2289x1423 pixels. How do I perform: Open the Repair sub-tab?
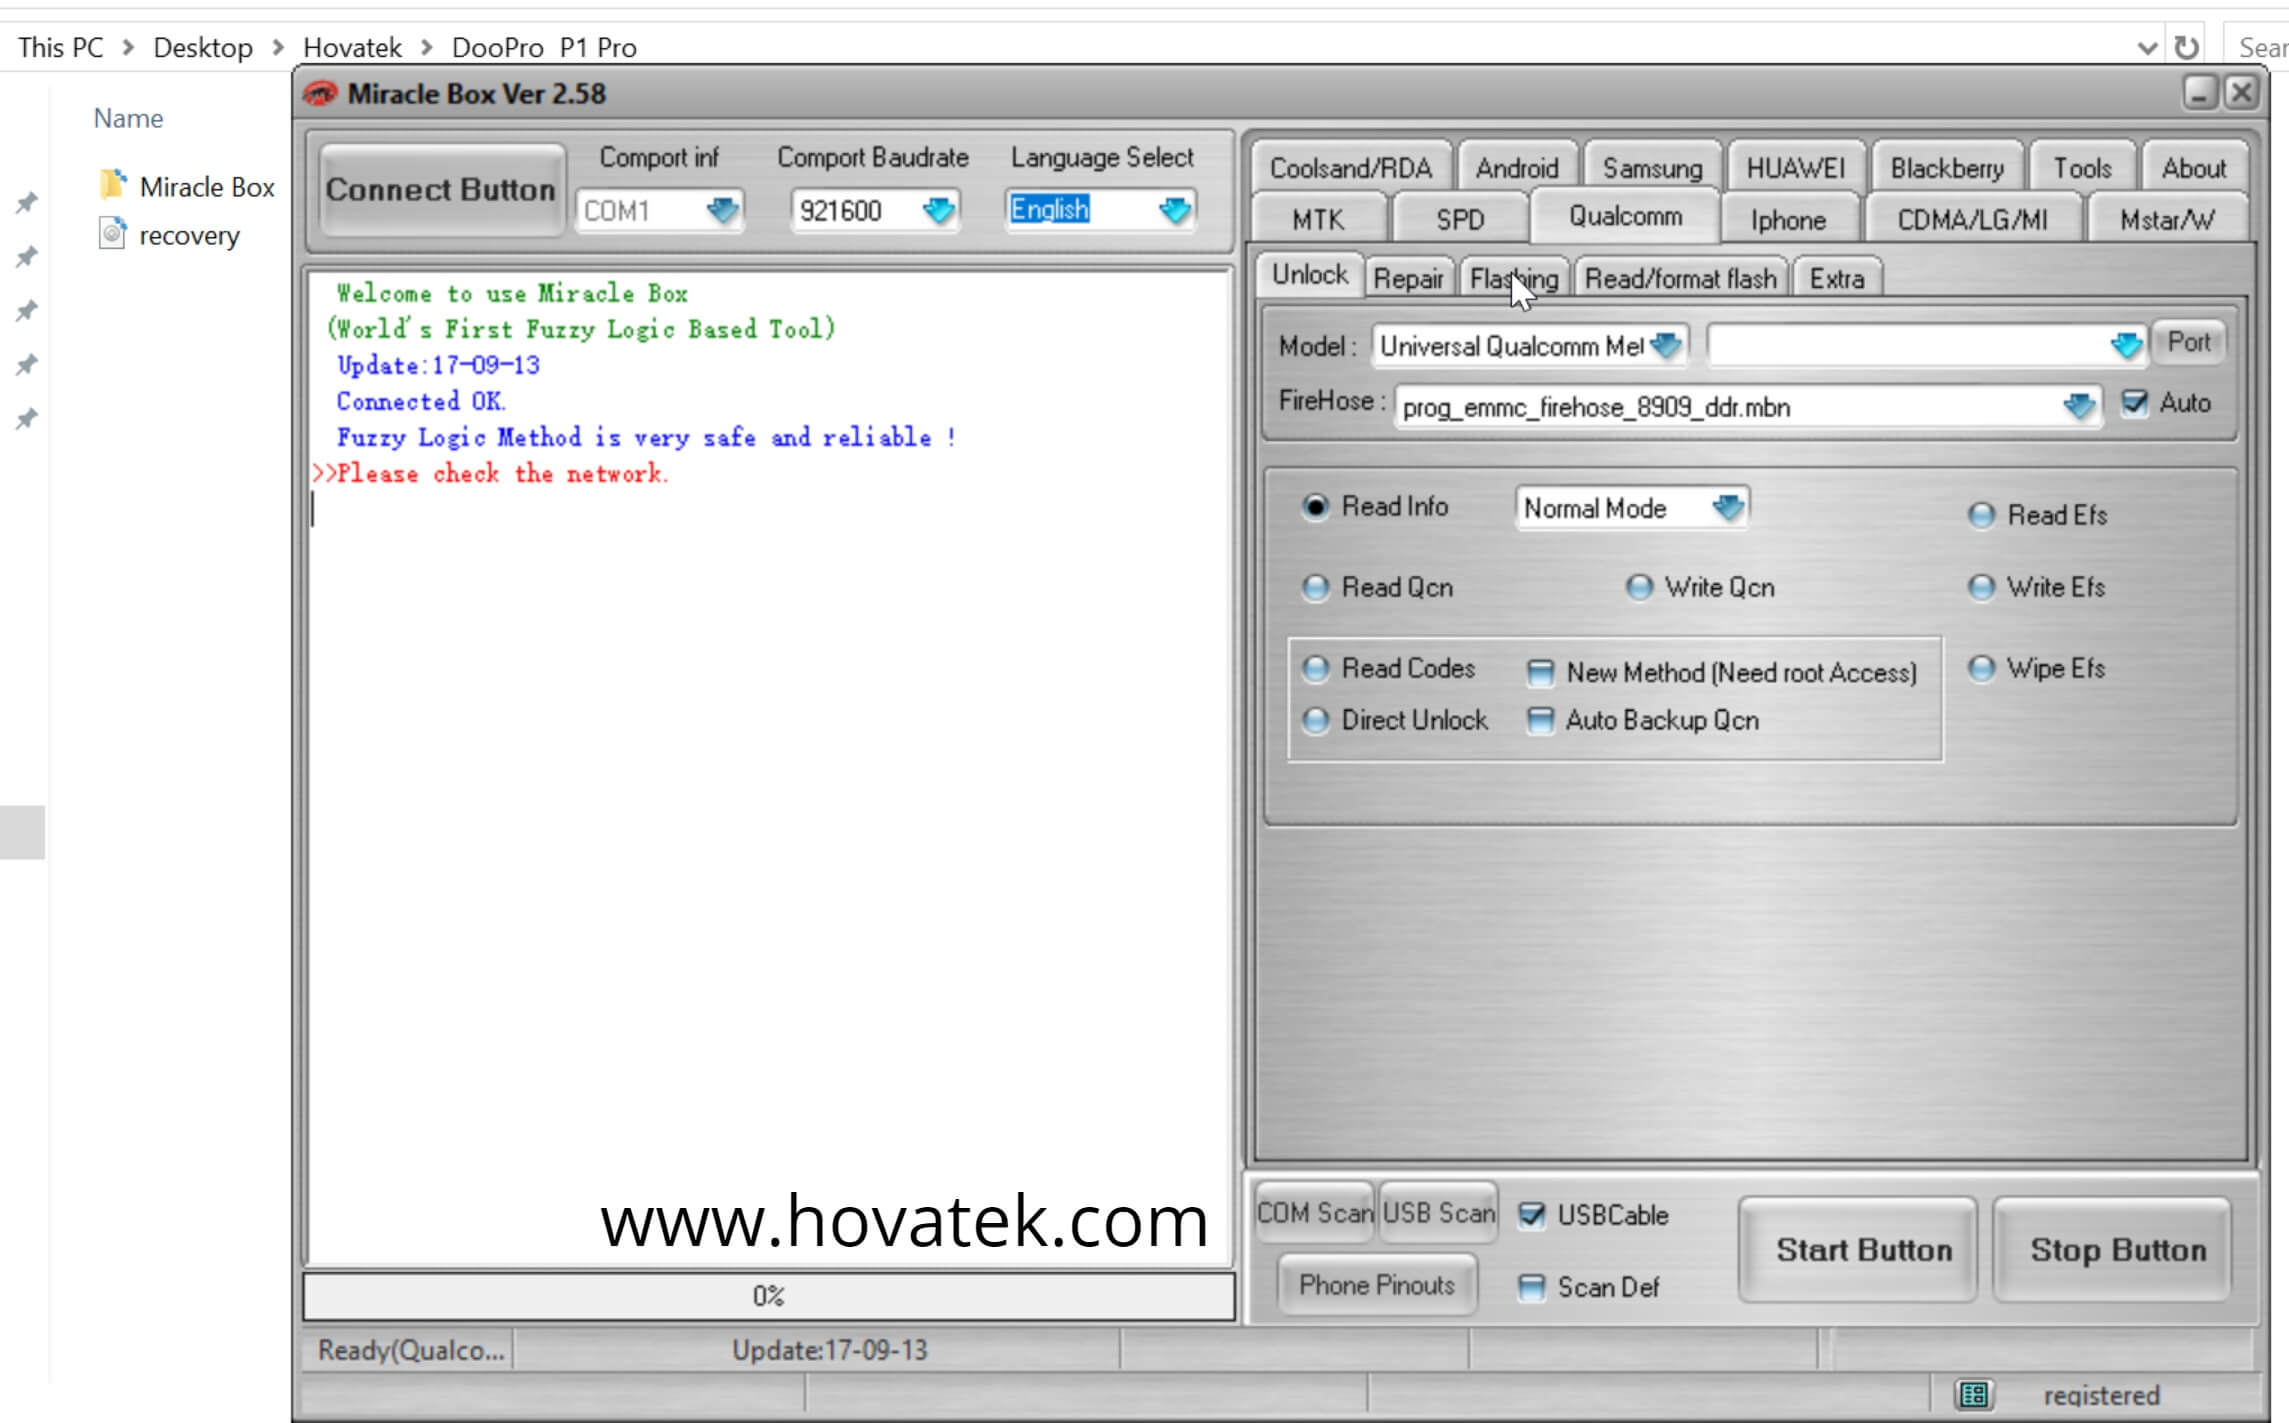[x=1408, y=278]
